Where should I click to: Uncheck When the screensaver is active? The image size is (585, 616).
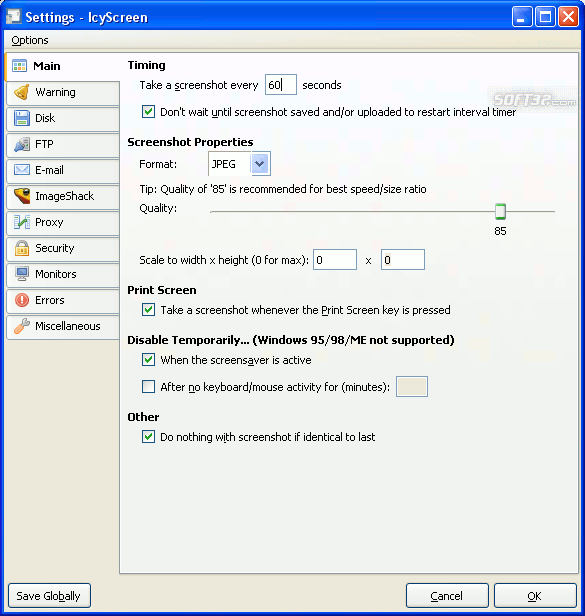[x=148, y=359]
